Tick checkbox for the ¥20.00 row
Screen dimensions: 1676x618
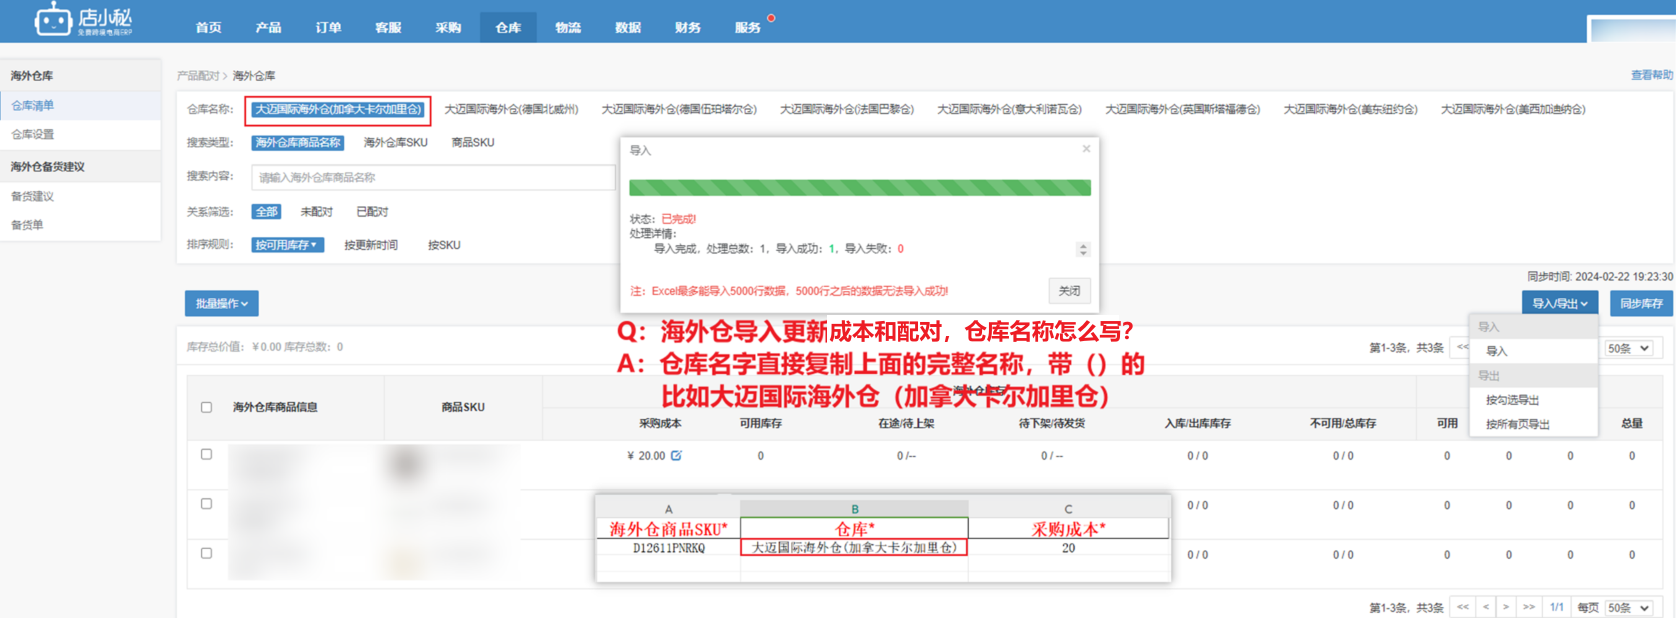(x=206, y=454)
